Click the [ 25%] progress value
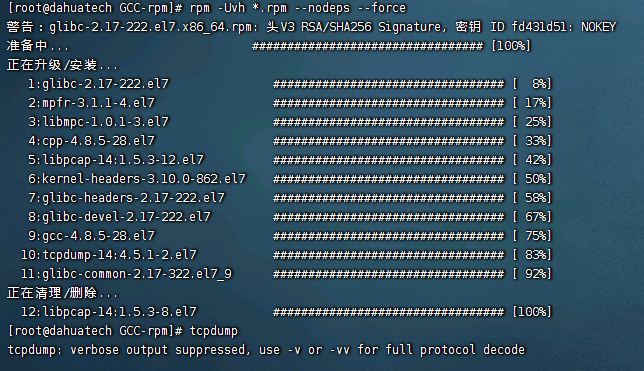Image resolution: width=644 pixels, height=371 pixels. 532,122
